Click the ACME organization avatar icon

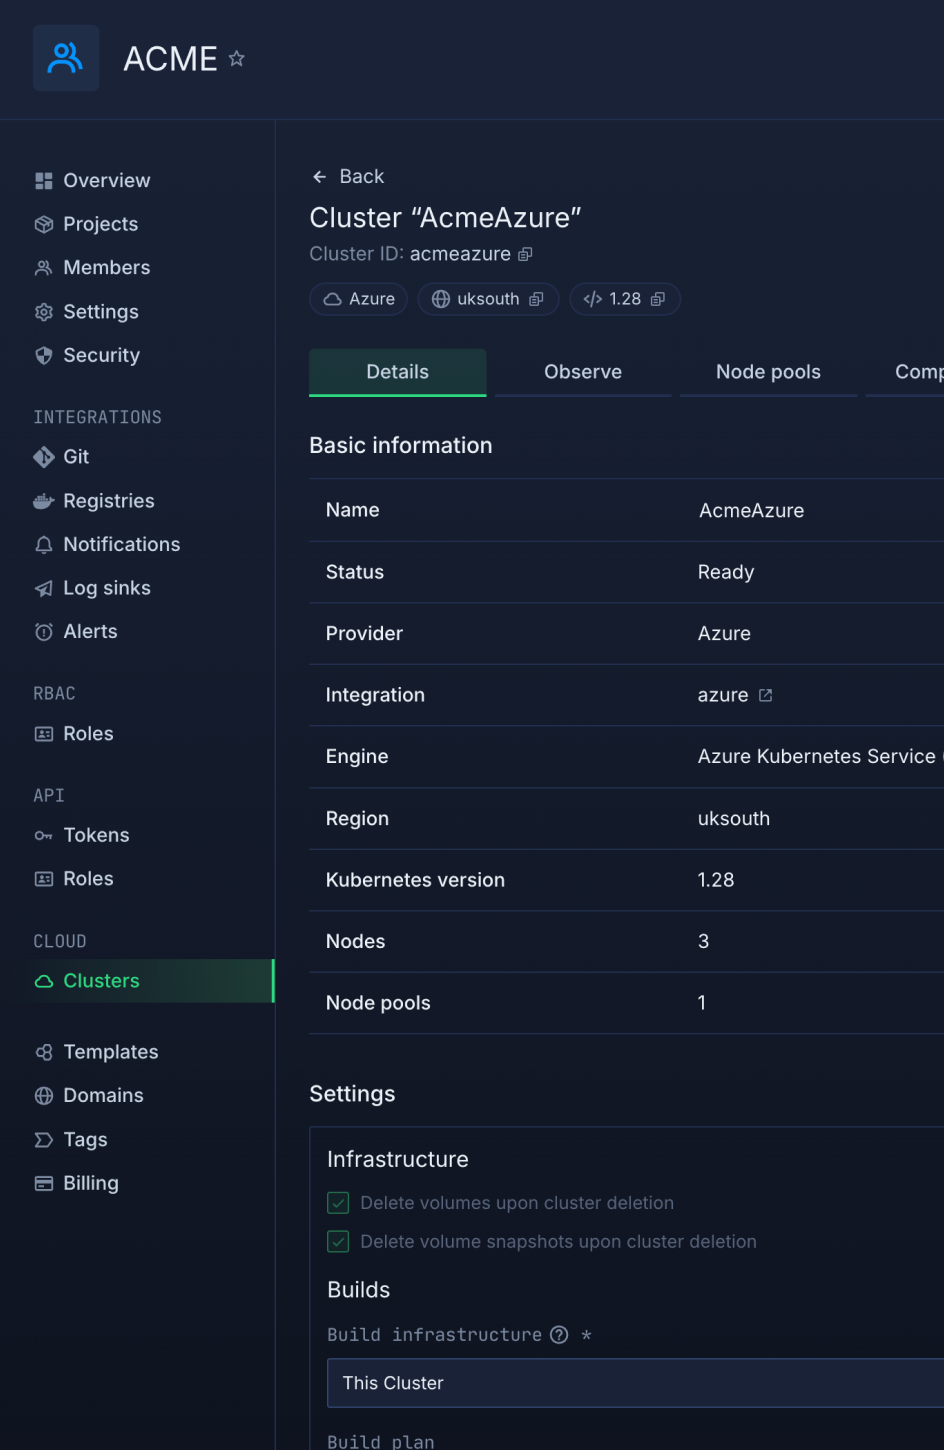click(x=66, y=58)
